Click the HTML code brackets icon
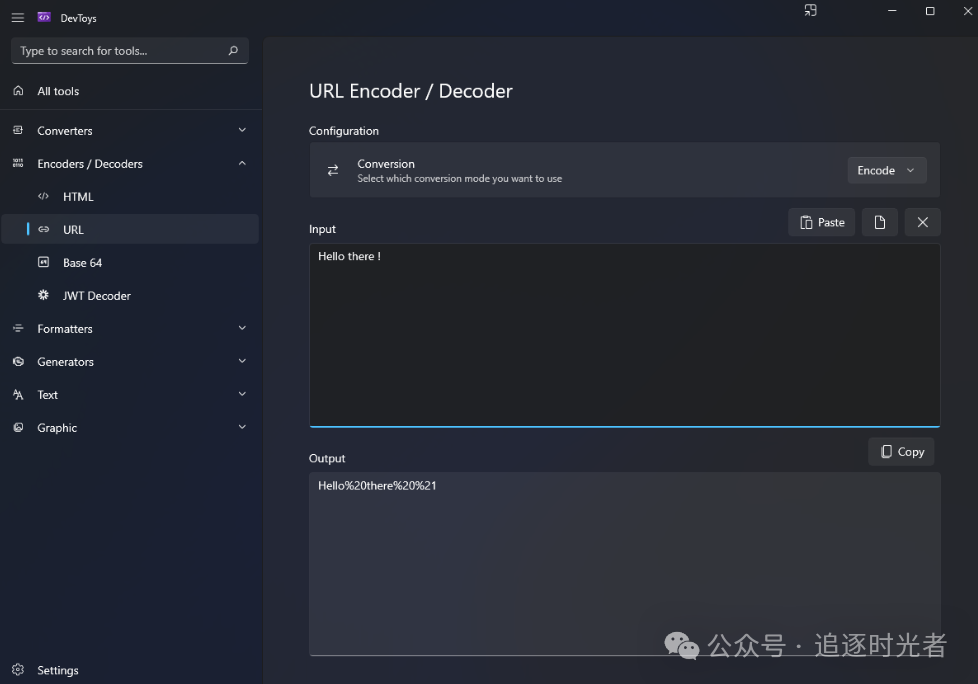 pyautogui.click(x=43, y=196)
